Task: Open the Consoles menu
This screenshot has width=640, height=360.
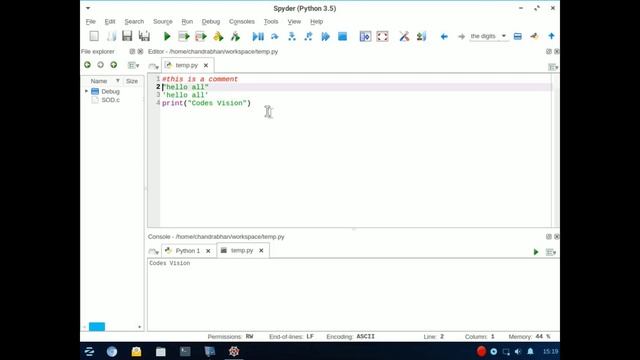Action: tap(242, 22)
